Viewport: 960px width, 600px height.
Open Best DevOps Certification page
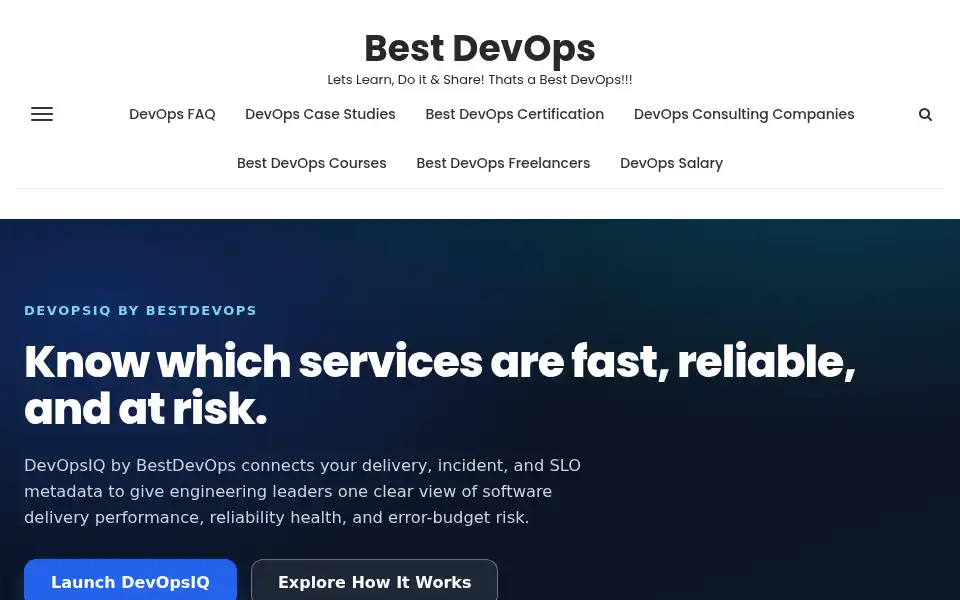coord(514,114)
